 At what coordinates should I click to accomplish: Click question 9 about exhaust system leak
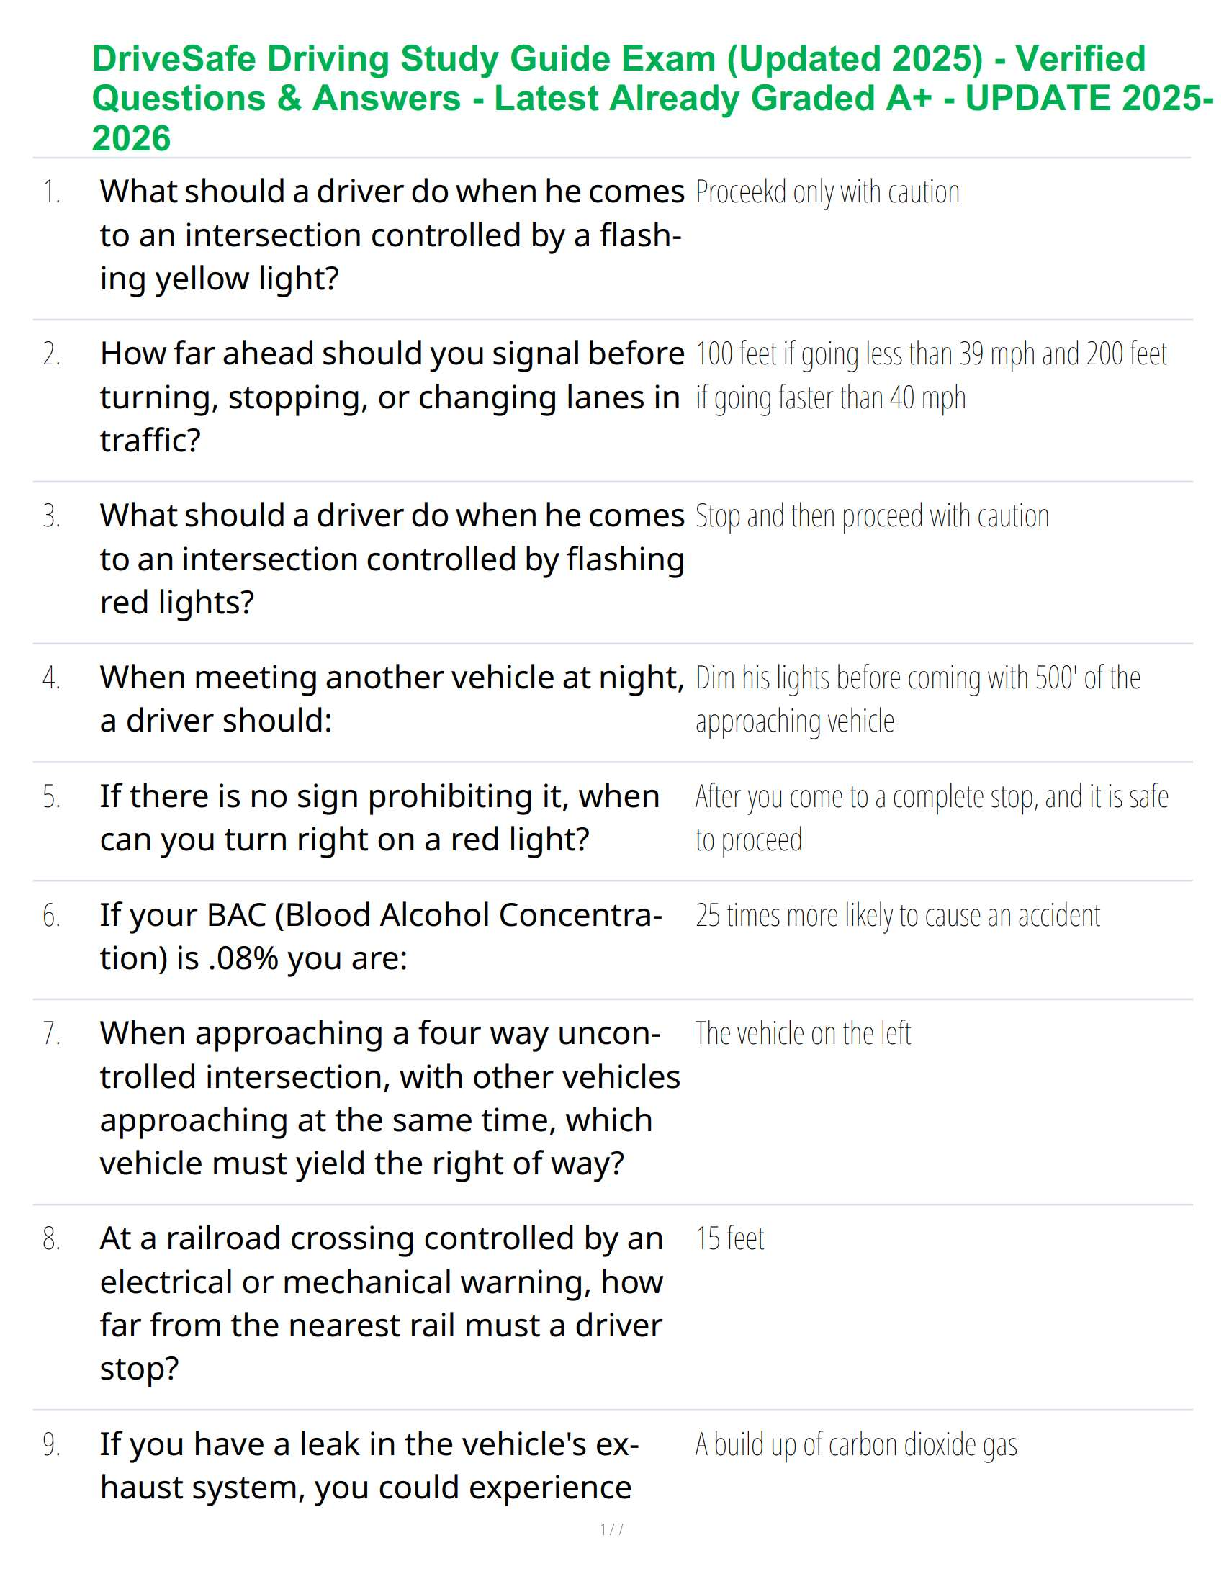[x=369, y=1466]
